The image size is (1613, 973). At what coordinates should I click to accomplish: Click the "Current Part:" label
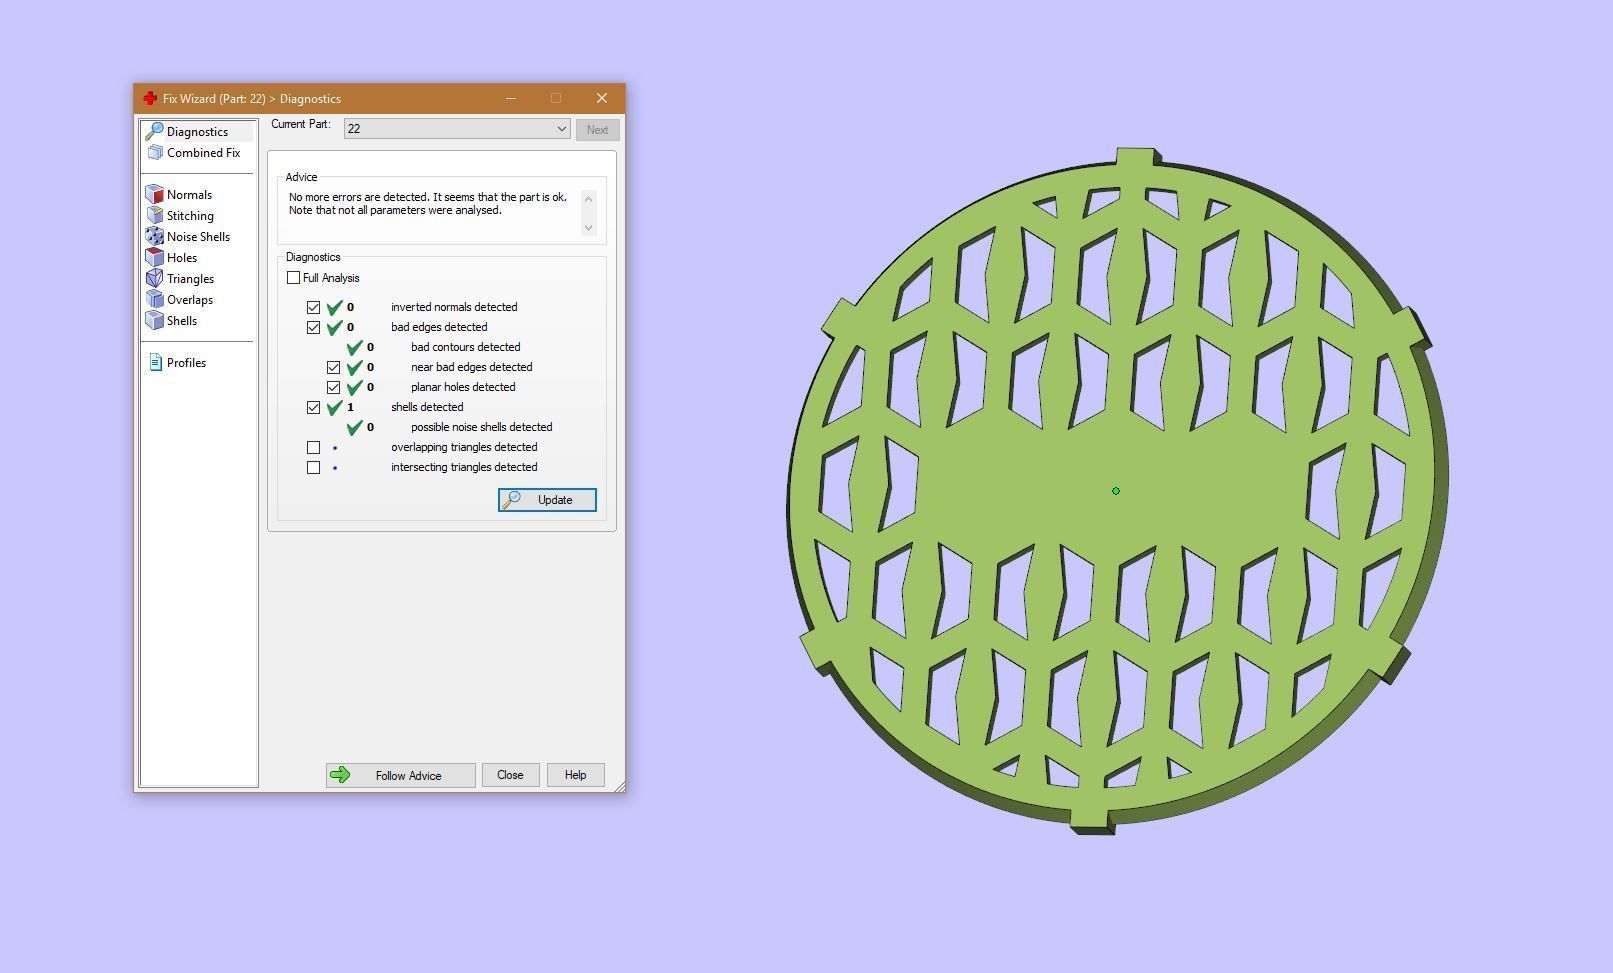pyautogui.click(x=301, y=124)
